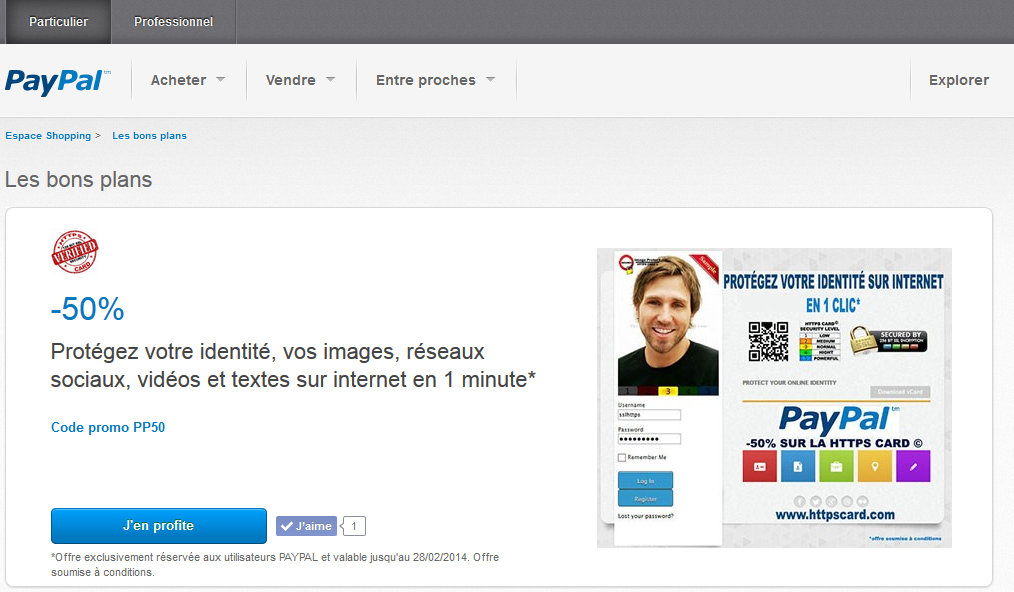Screen dimensions: 1014x592
Task: Select the -50% discount text
Action: (x=87, y=309)
